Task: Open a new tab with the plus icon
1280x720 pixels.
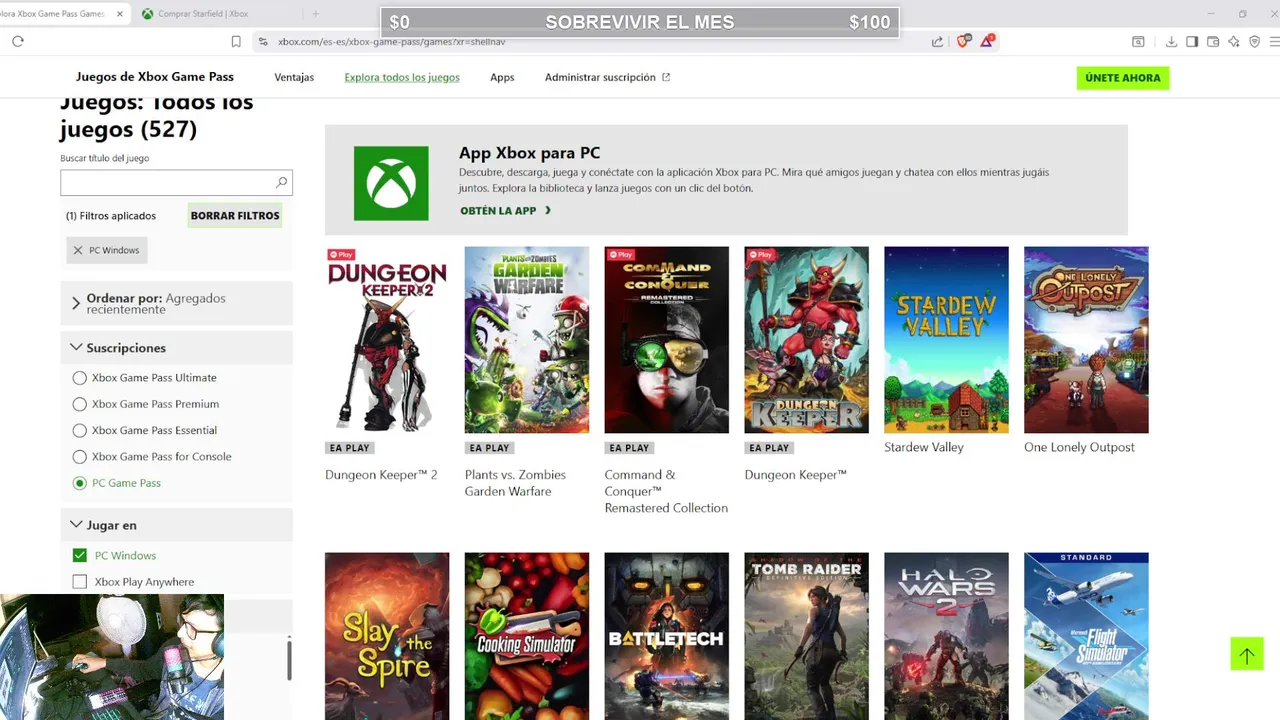Action: coord(316,14)
